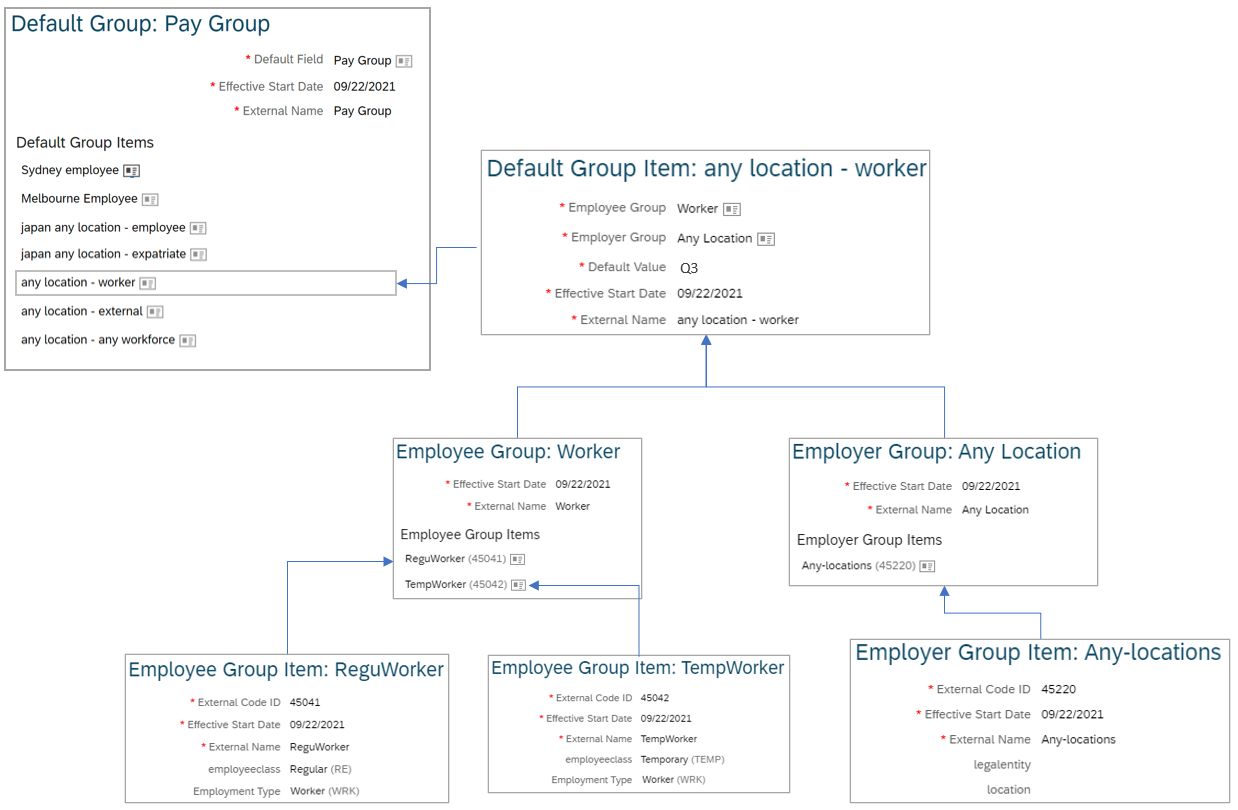Click Employer Group Item: Any-locations title
The height and width of the screenshot is (810, 1238).
[x=1038, y=653]
